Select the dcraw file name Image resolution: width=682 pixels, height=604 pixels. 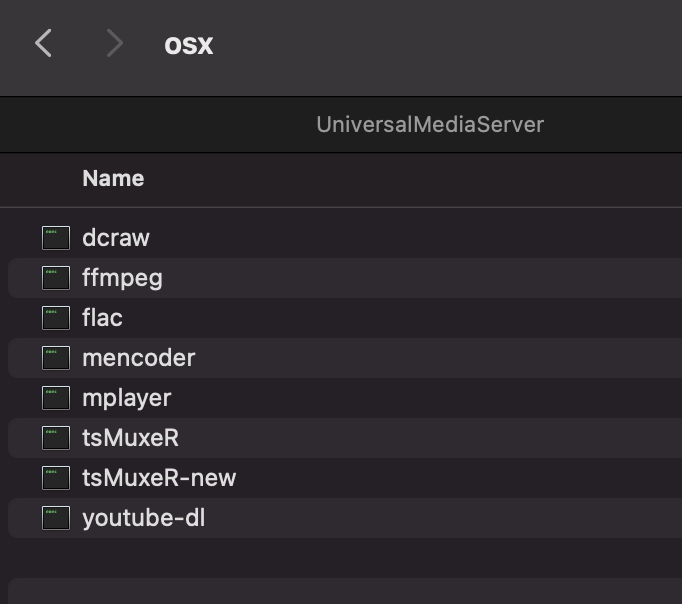coord(116,238)
